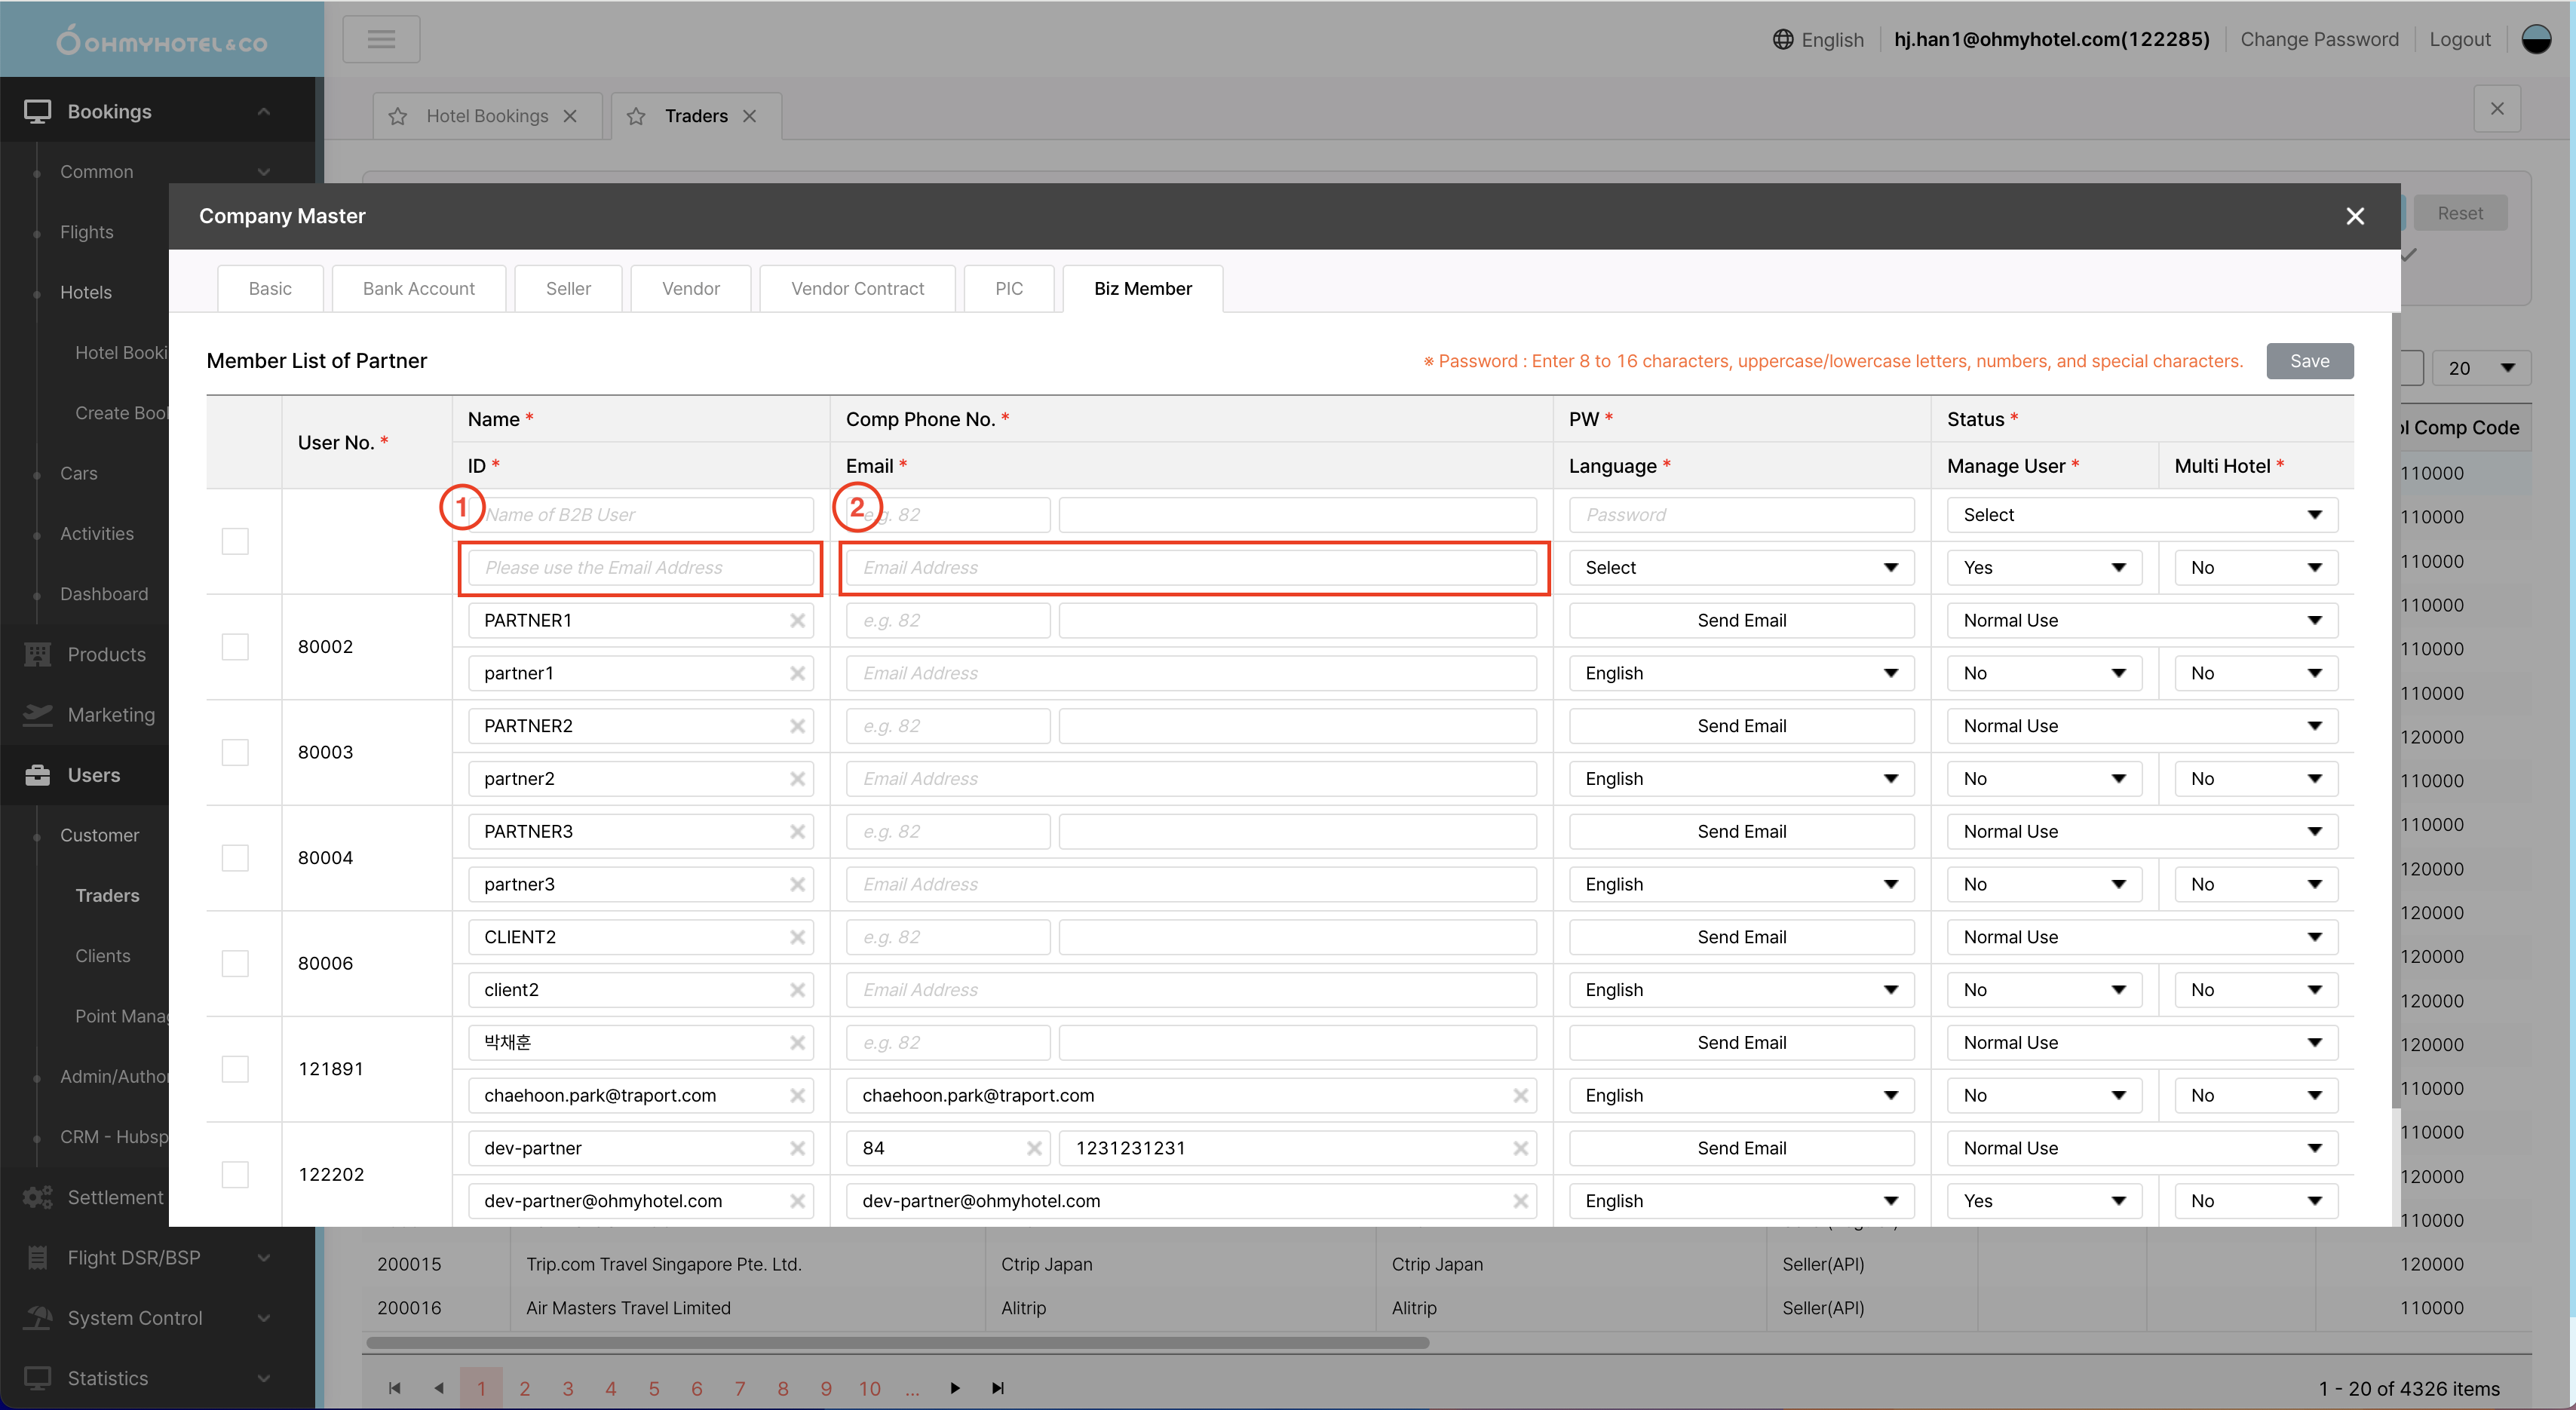The image size is (2576, 1410).
Task: Check the box for user 80002
Action: [235, 647]
